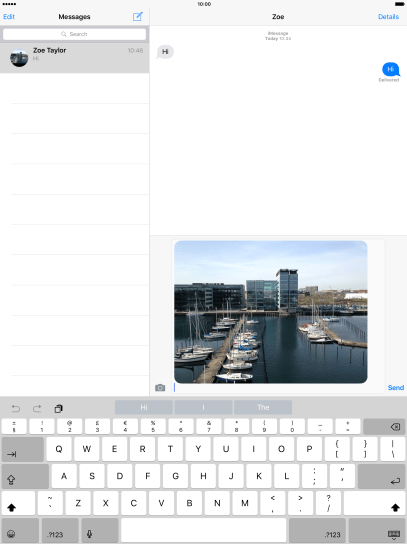Send the photo message

[396, 388]
